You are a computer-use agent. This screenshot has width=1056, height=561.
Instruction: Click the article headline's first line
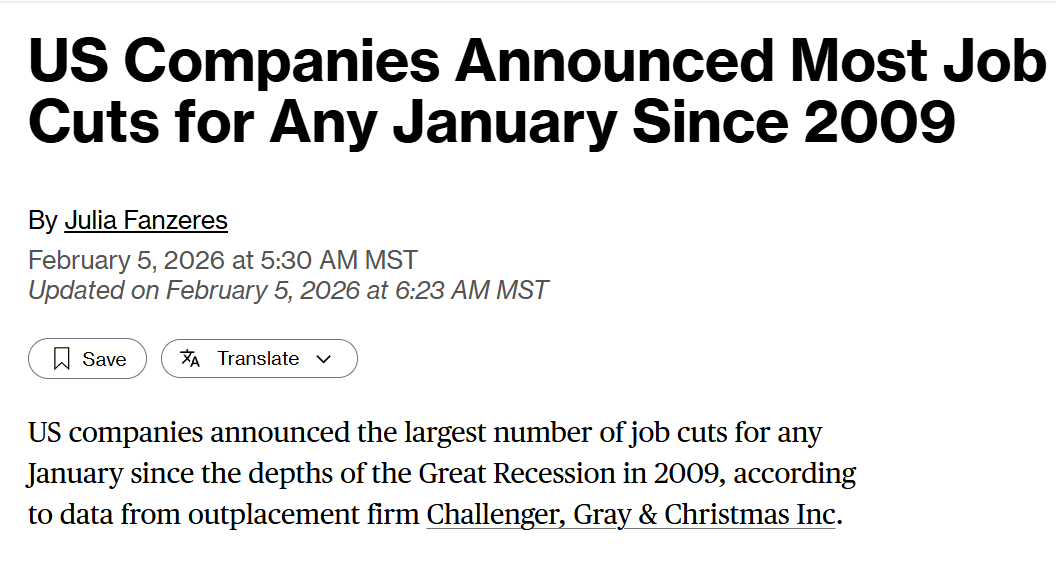536,62
